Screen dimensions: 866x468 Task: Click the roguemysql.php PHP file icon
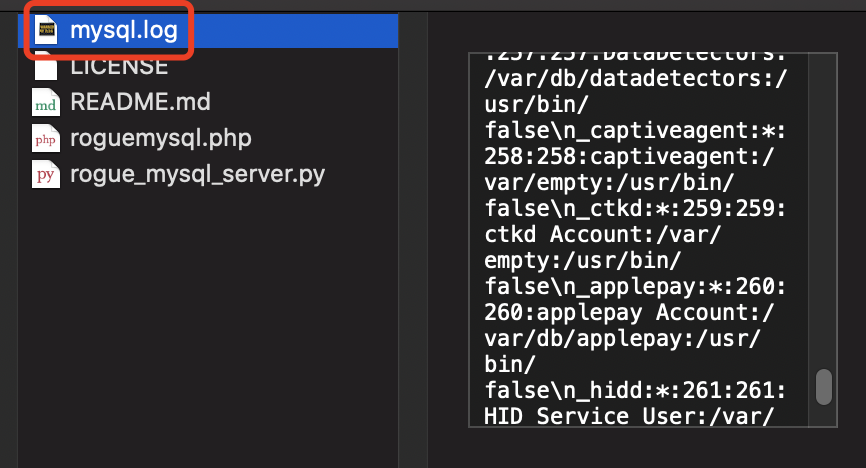(x=47, y=138)
